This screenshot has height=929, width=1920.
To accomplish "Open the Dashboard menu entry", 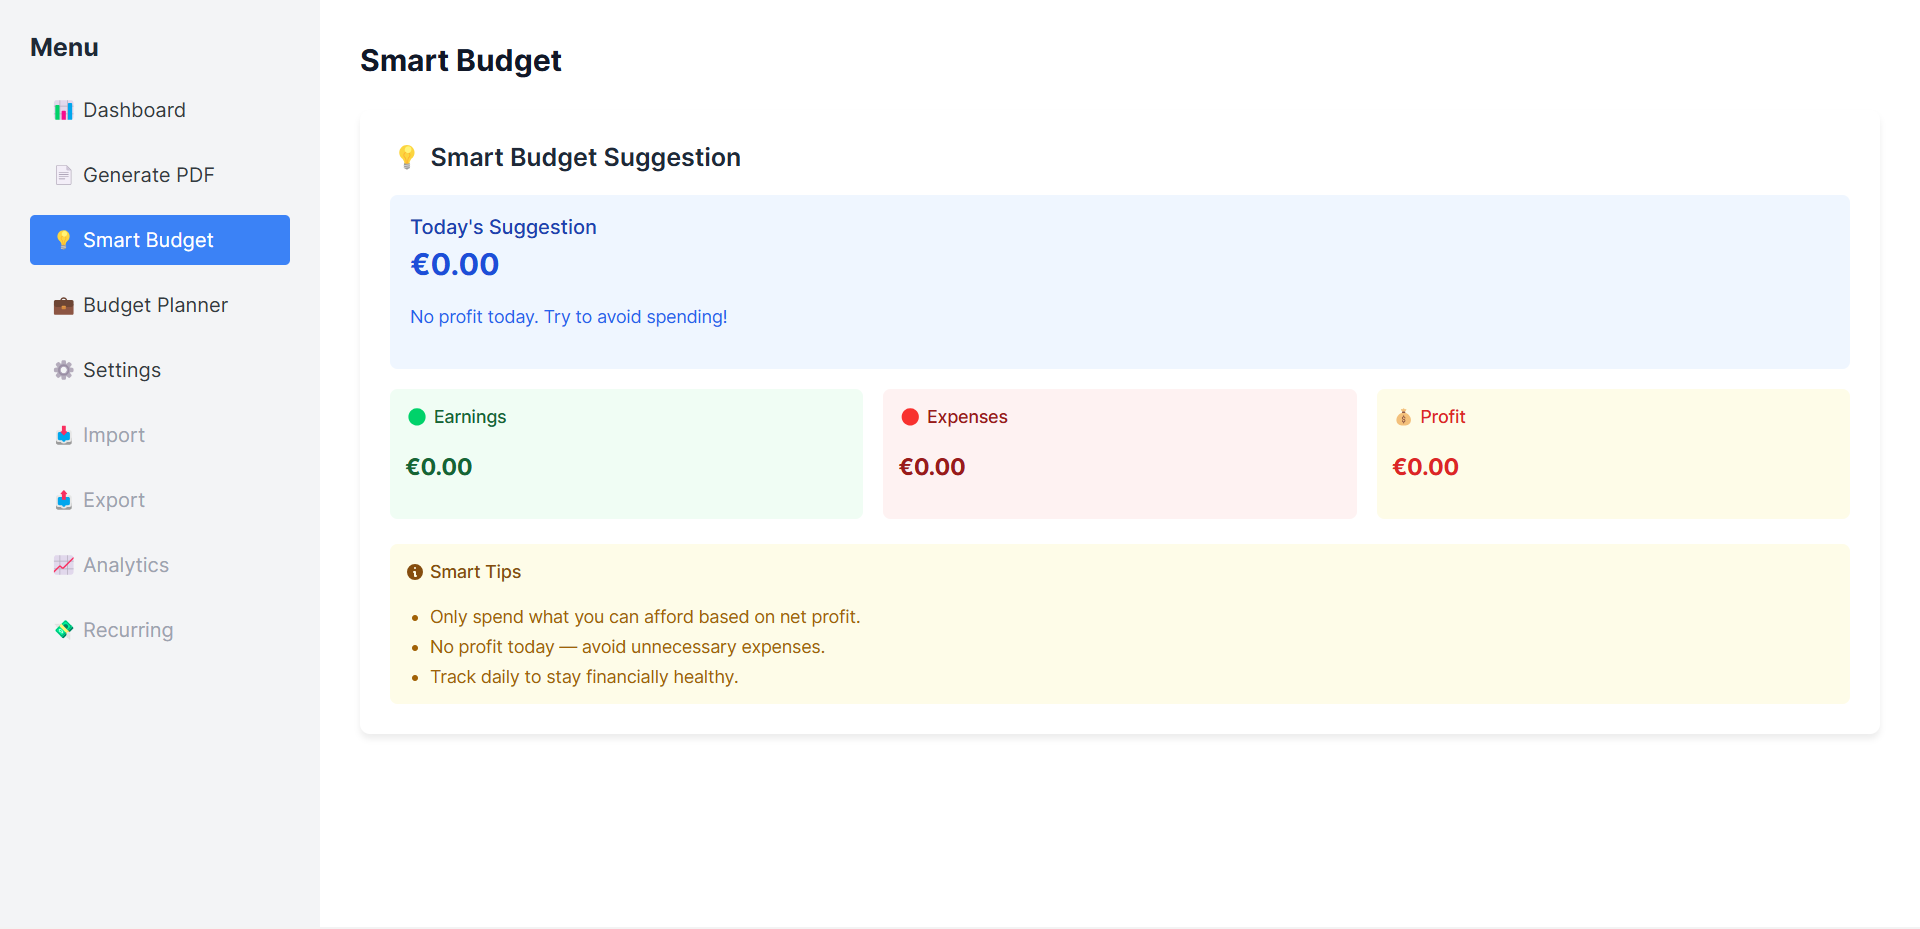I will 135,110.
